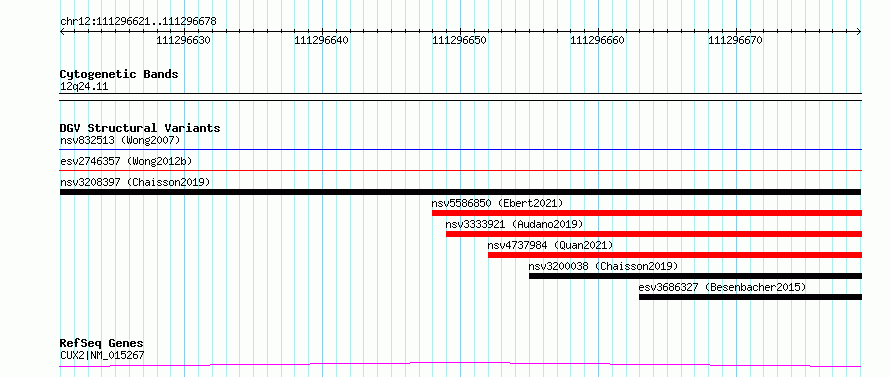Image resolution: width=890 pixels, height=377 pixels.
Task: Click ruler position 111296670
Action: coord(735,40)
